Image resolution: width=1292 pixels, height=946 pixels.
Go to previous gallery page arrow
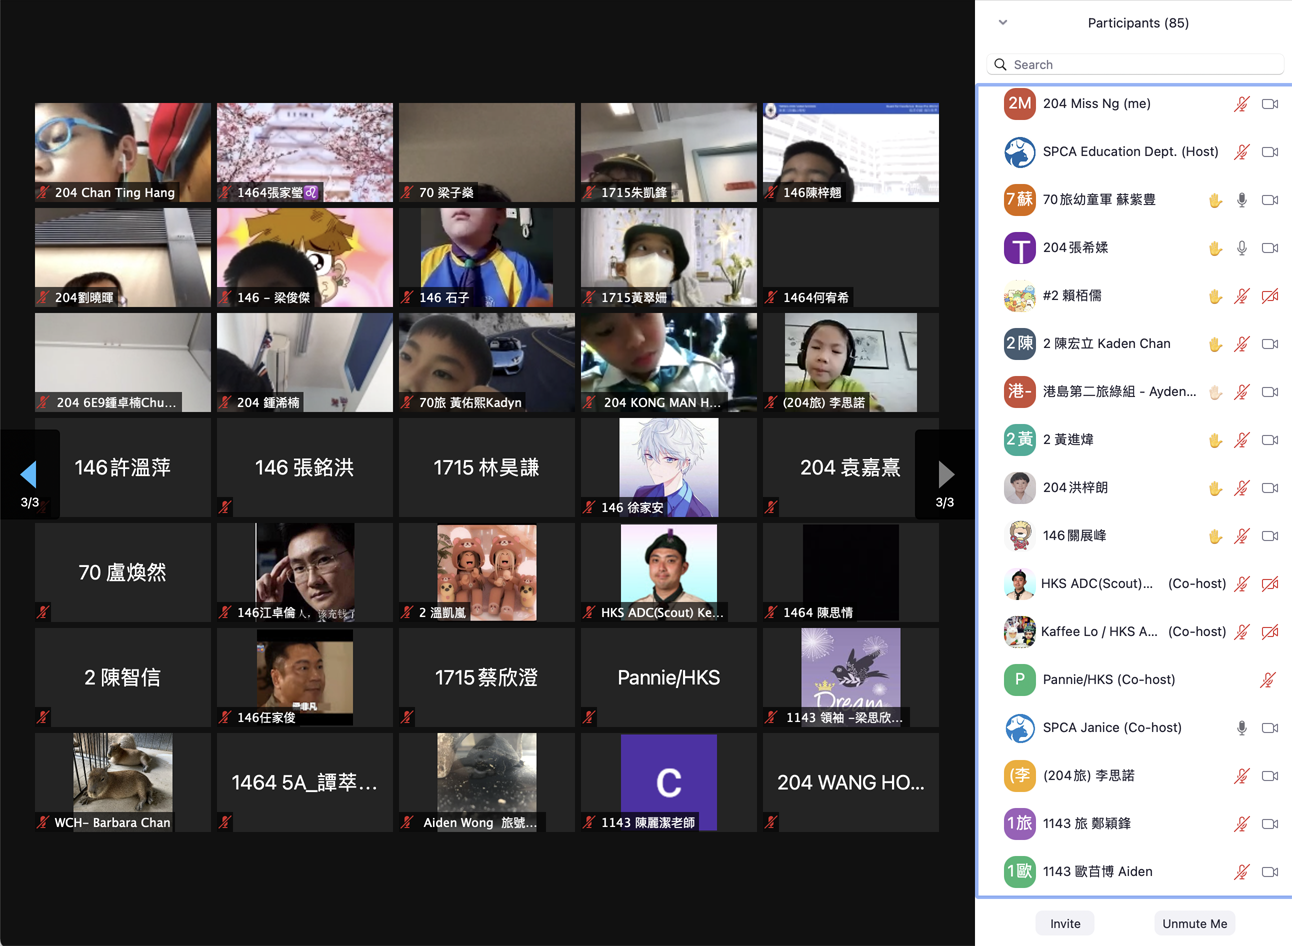coord(29,474)
